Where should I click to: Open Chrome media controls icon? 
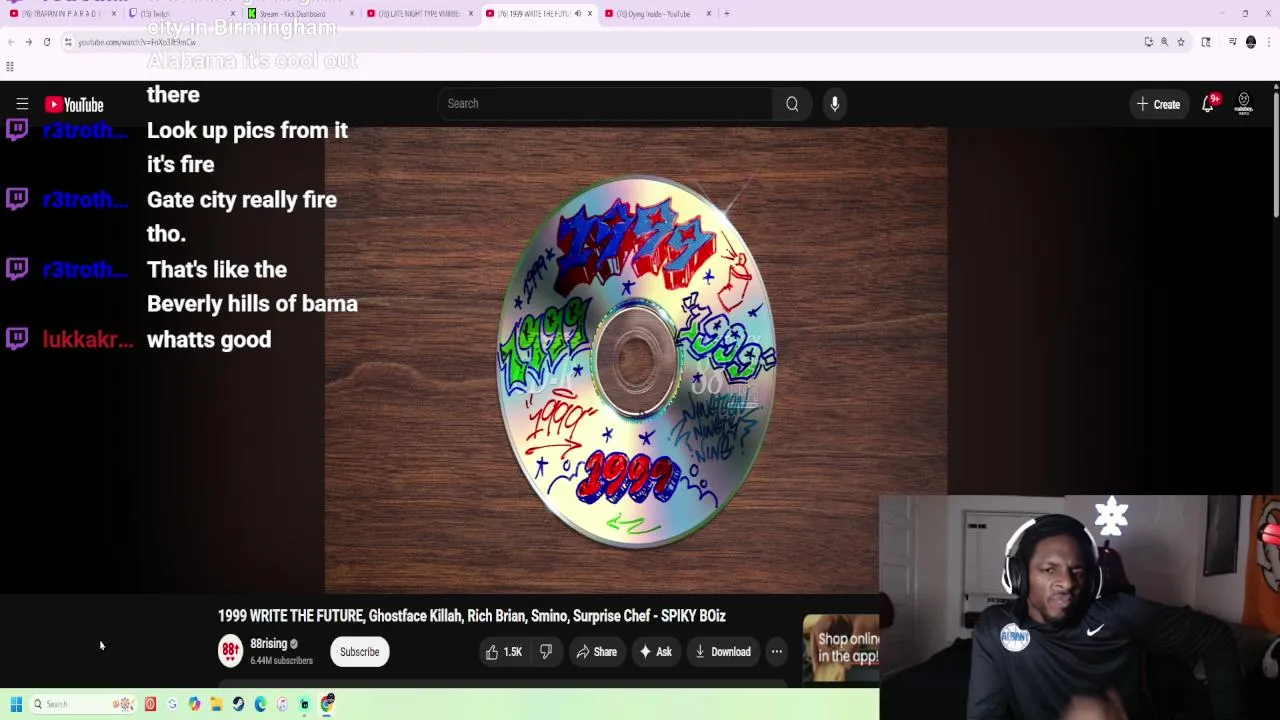pyautogui.click(x=1233, y=42)
